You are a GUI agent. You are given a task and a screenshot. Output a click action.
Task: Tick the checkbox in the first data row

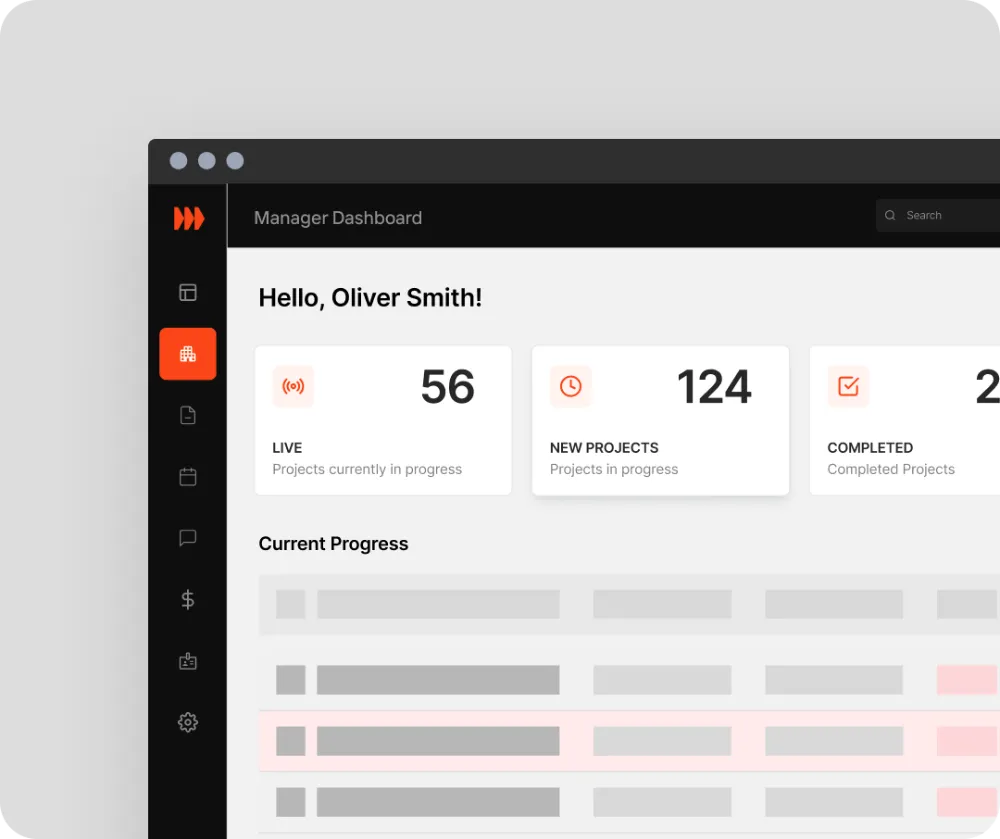pyautogui.click(x=290, y=680)
